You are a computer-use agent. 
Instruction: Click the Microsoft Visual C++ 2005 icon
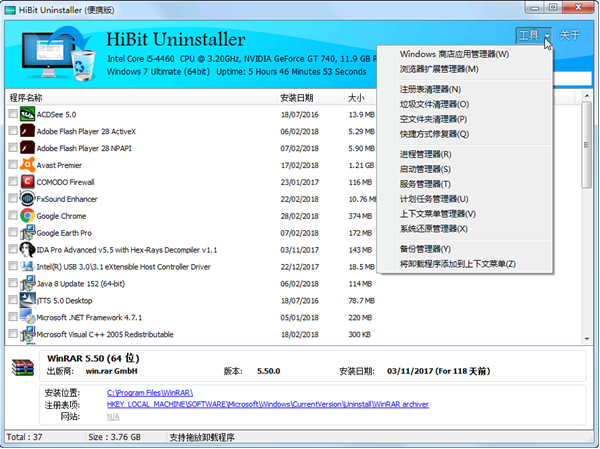pos(27,334)
